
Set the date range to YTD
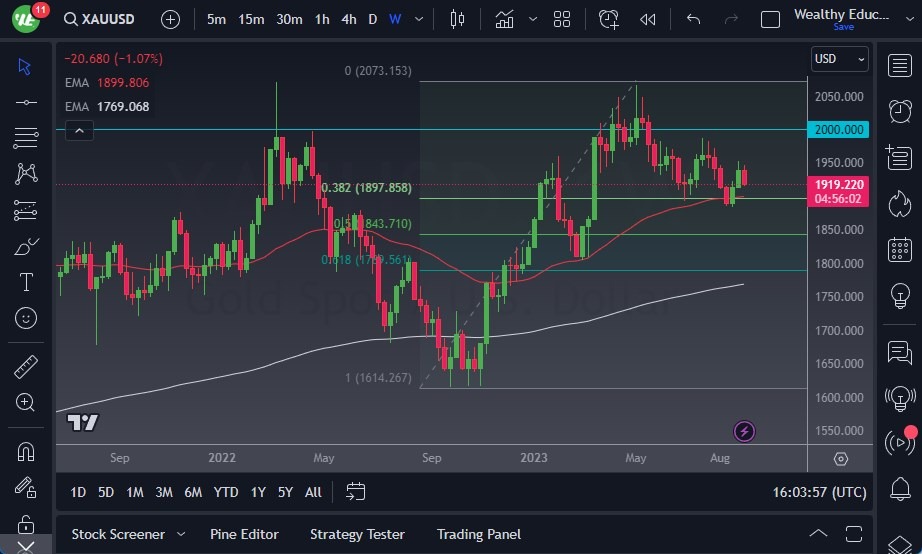pyautogui.click(x=226, y=492)
